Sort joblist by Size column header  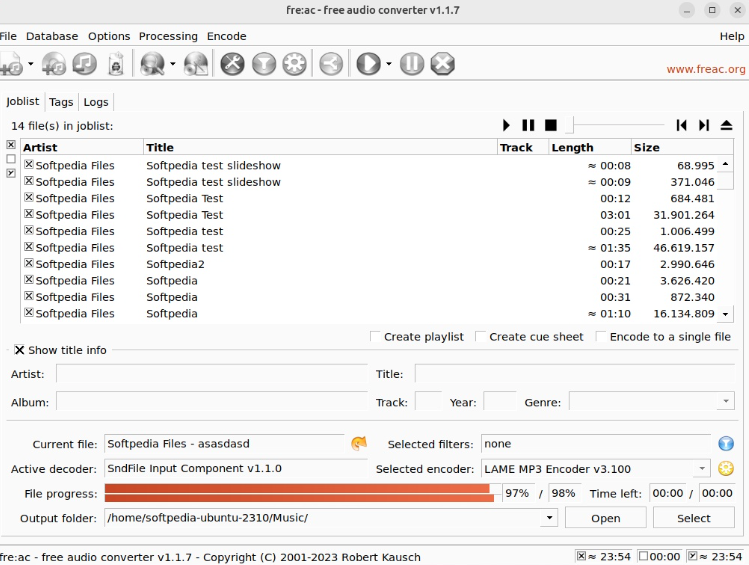(682, 147)
